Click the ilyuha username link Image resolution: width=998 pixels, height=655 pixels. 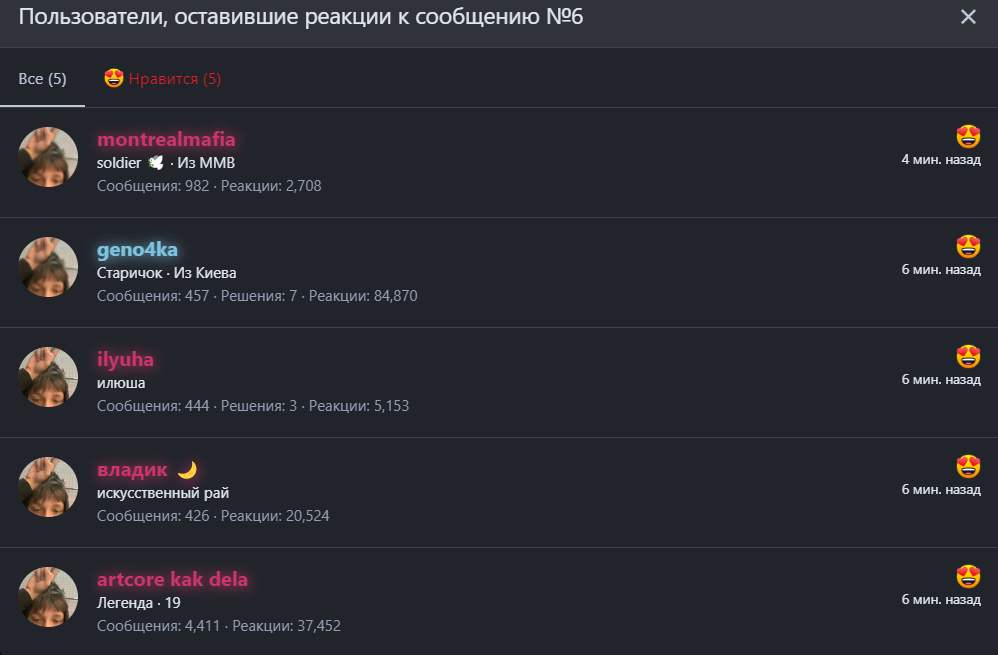click(125, 359)
